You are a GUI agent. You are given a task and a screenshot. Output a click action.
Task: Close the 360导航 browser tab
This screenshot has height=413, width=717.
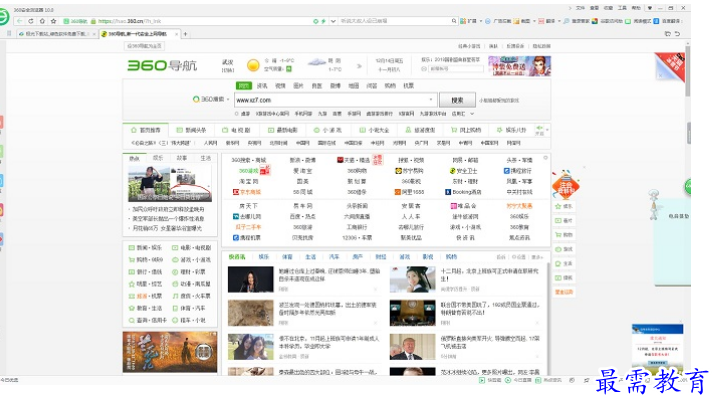click(177, 34)
